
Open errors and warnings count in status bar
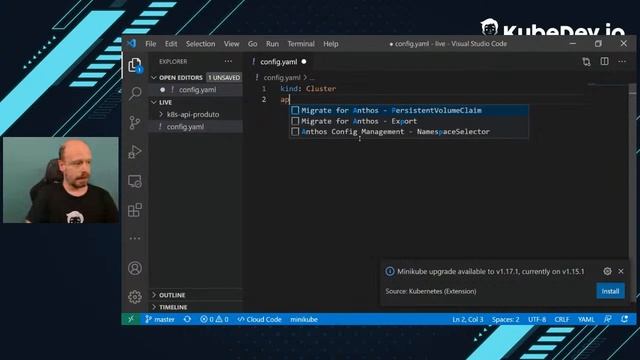pyautogui.click(x=214, y=319)
